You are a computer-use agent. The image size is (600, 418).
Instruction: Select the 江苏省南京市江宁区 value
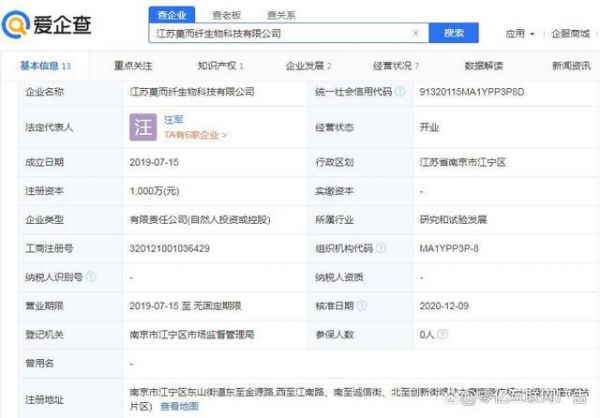tap(463, 162)
